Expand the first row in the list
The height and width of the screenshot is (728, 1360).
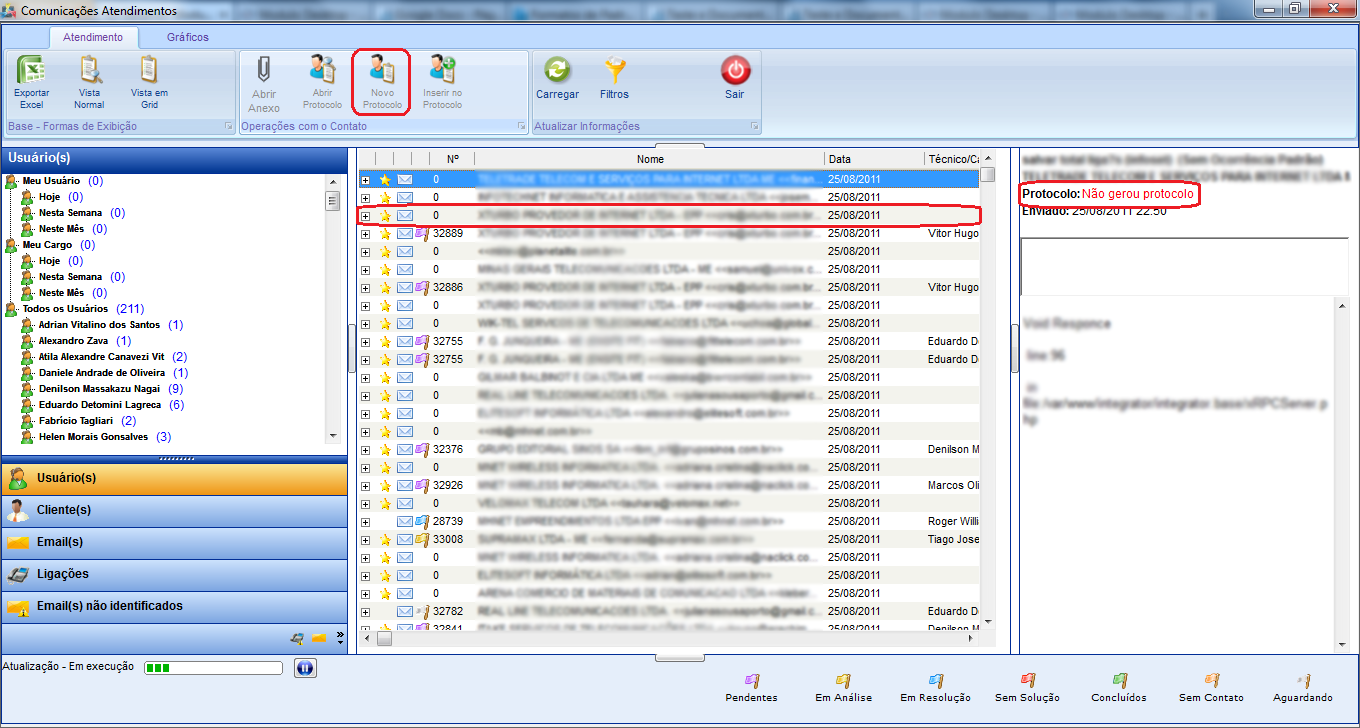coord(366,180)
